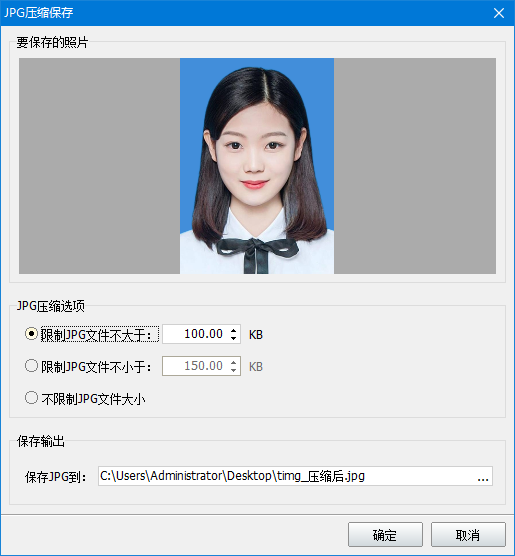Close the JPG压缩保存 dialog window
The height and width of the screenshot is (556, 515).
tap(499, 13)
